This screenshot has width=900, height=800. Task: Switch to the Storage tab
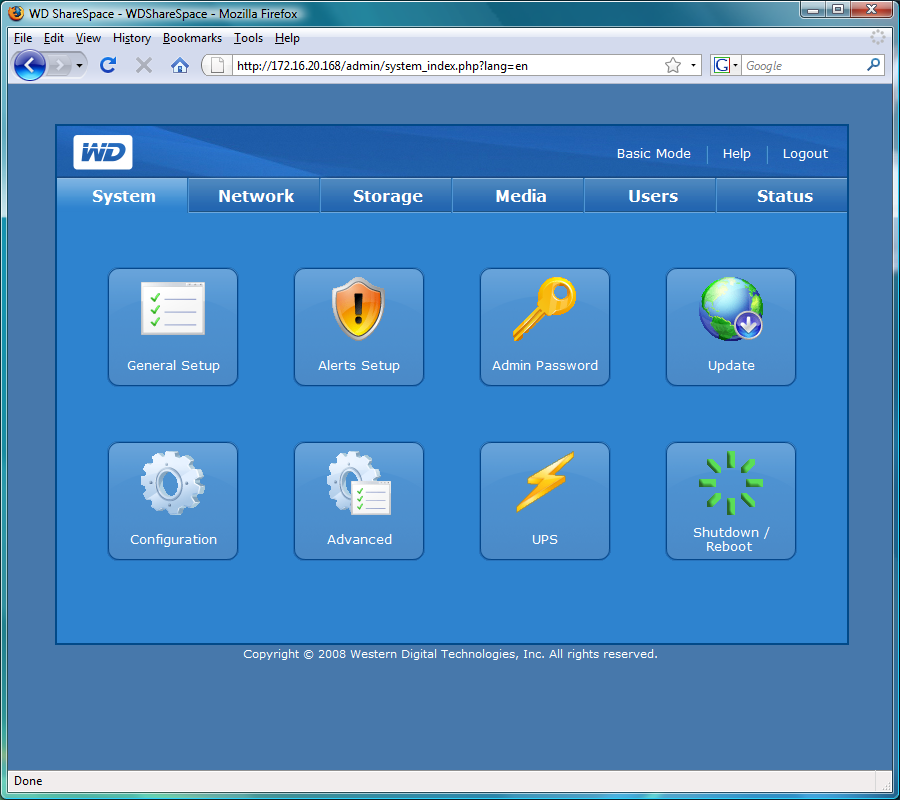click(387, 196)
